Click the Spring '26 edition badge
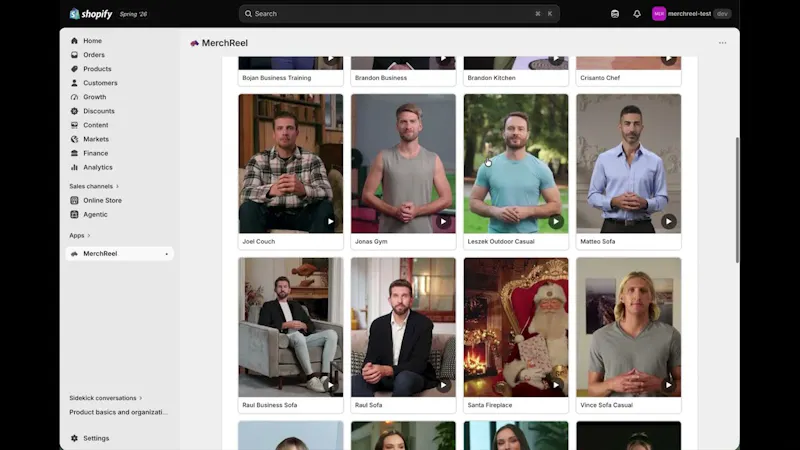Image resolution: width=800 pixels, height=450 pixels. pos(133,14)
